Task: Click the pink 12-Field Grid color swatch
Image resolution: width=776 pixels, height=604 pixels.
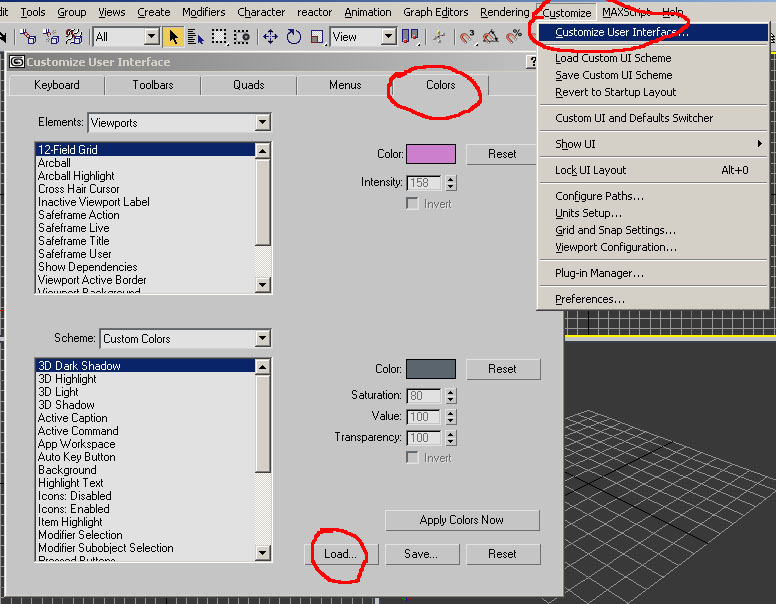Action: (431, 154)
